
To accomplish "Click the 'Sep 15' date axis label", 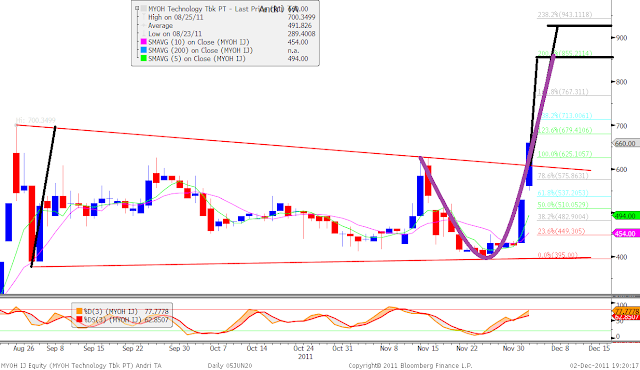I will click(x=94, y=348).
